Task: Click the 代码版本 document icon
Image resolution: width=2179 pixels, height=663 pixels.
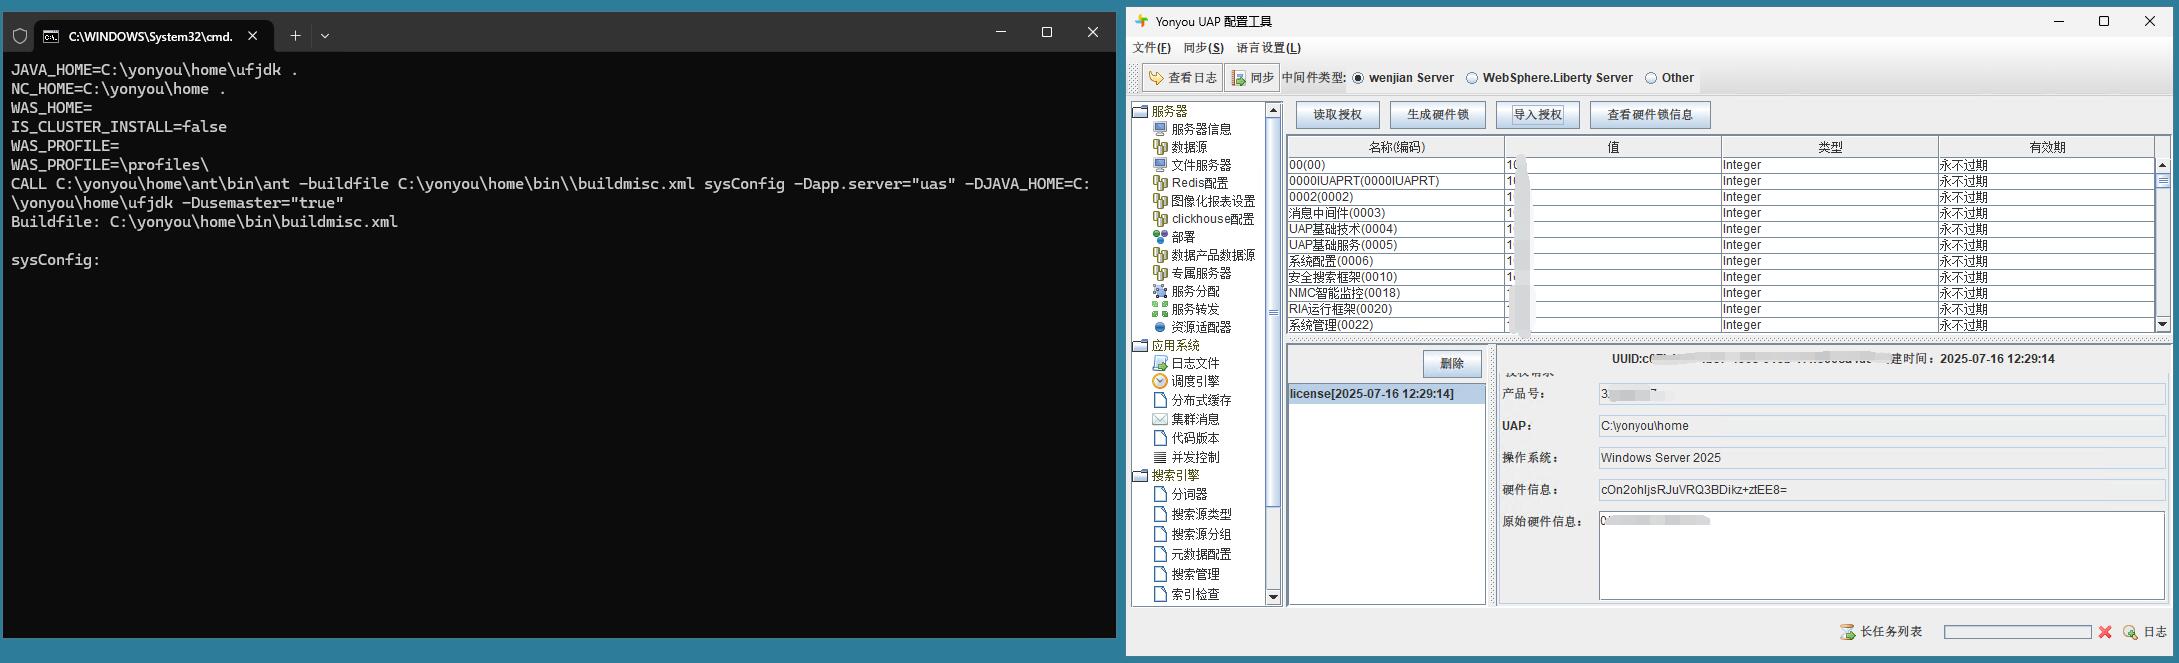Action: click(1160, 438)
